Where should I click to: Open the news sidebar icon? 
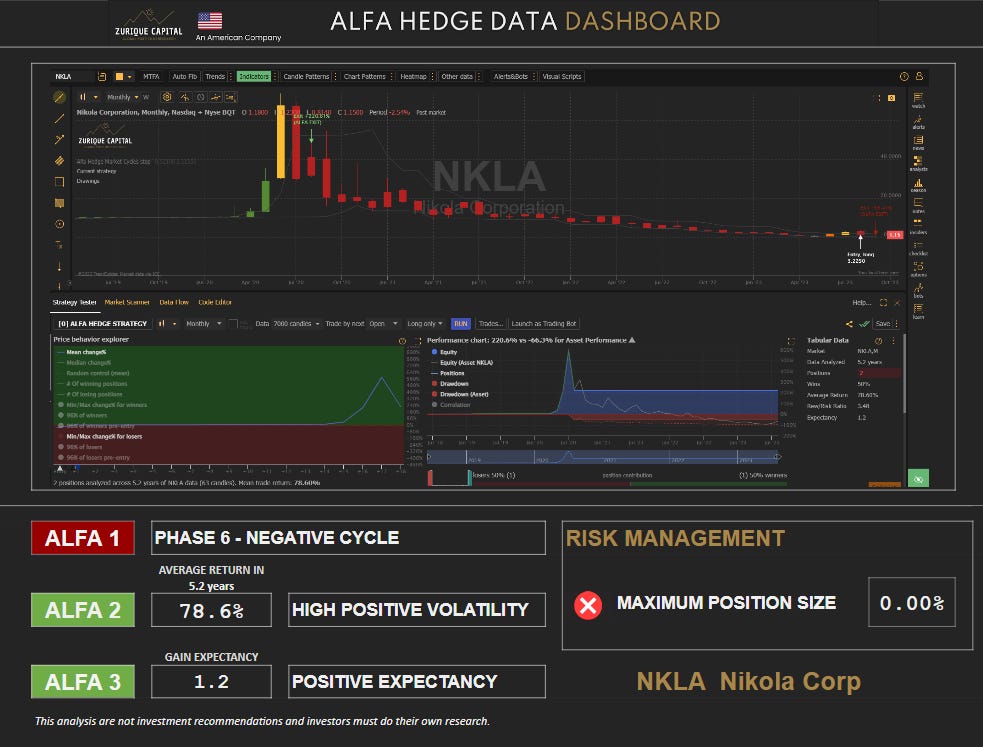coord(918,142)
